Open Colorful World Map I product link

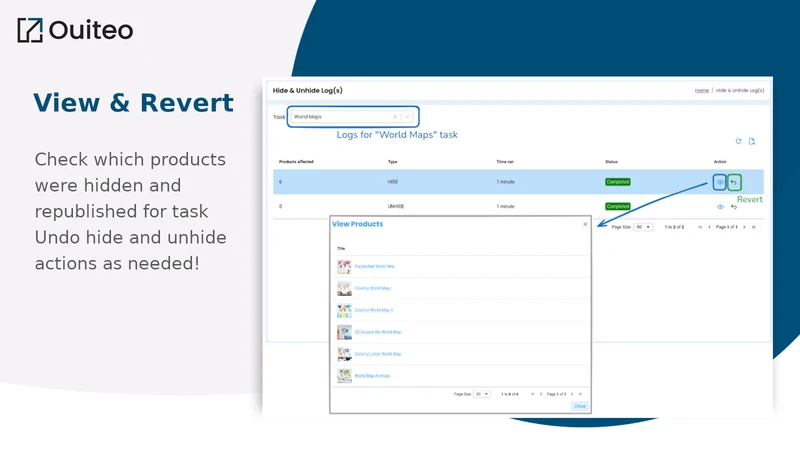coord(373,288)
